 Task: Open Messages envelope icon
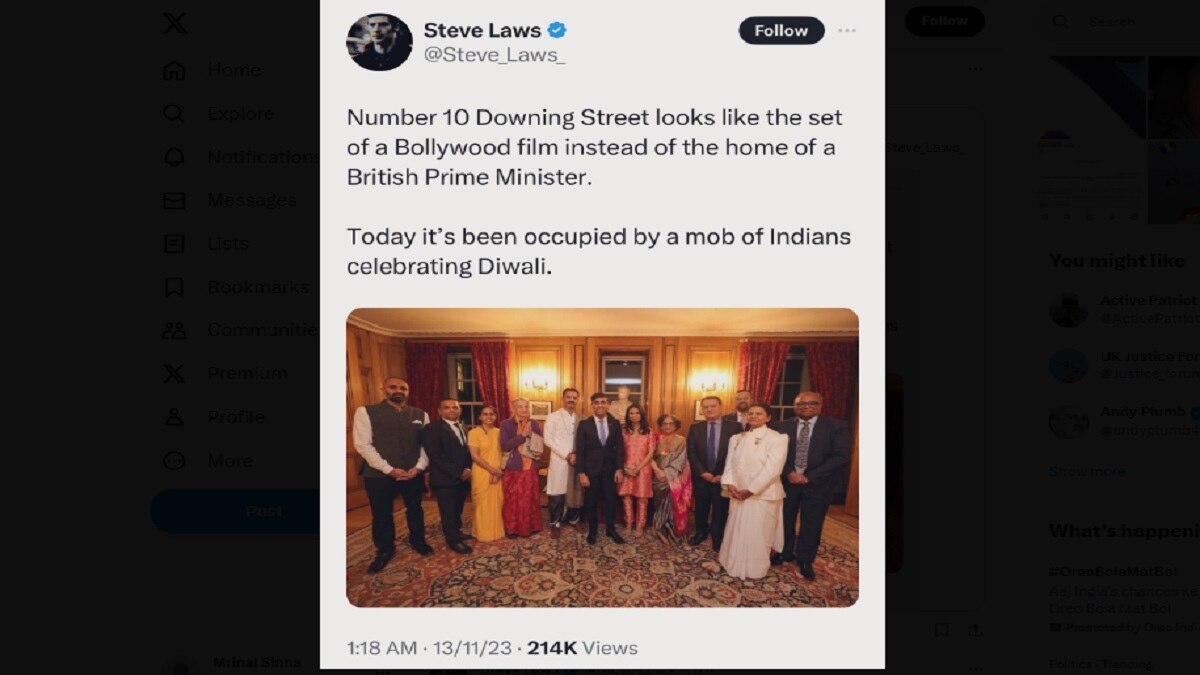pyautogui.click(x=174, y=200)
